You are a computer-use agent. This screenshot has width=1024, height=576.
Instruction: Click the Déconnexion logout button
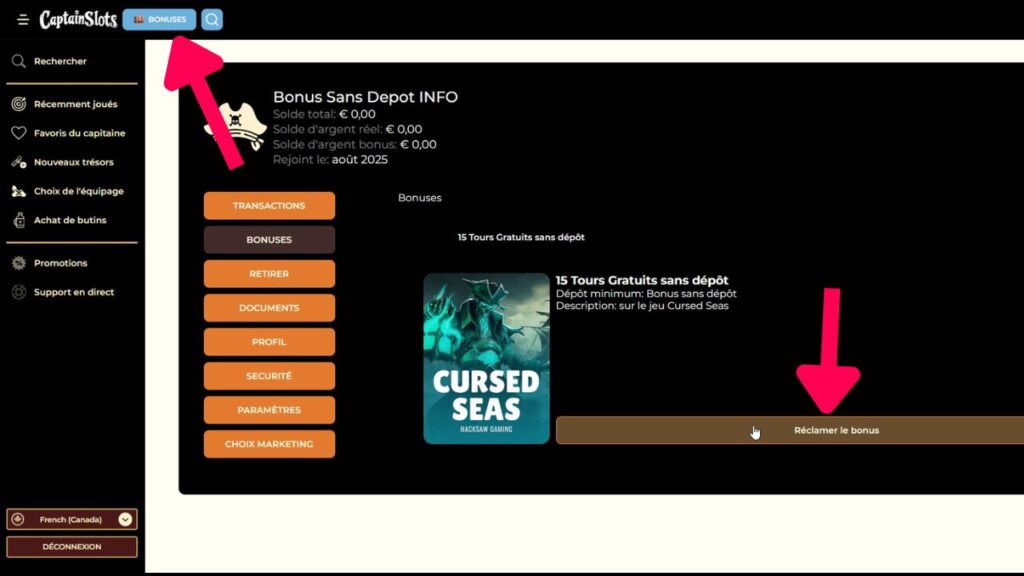(72, 547)
